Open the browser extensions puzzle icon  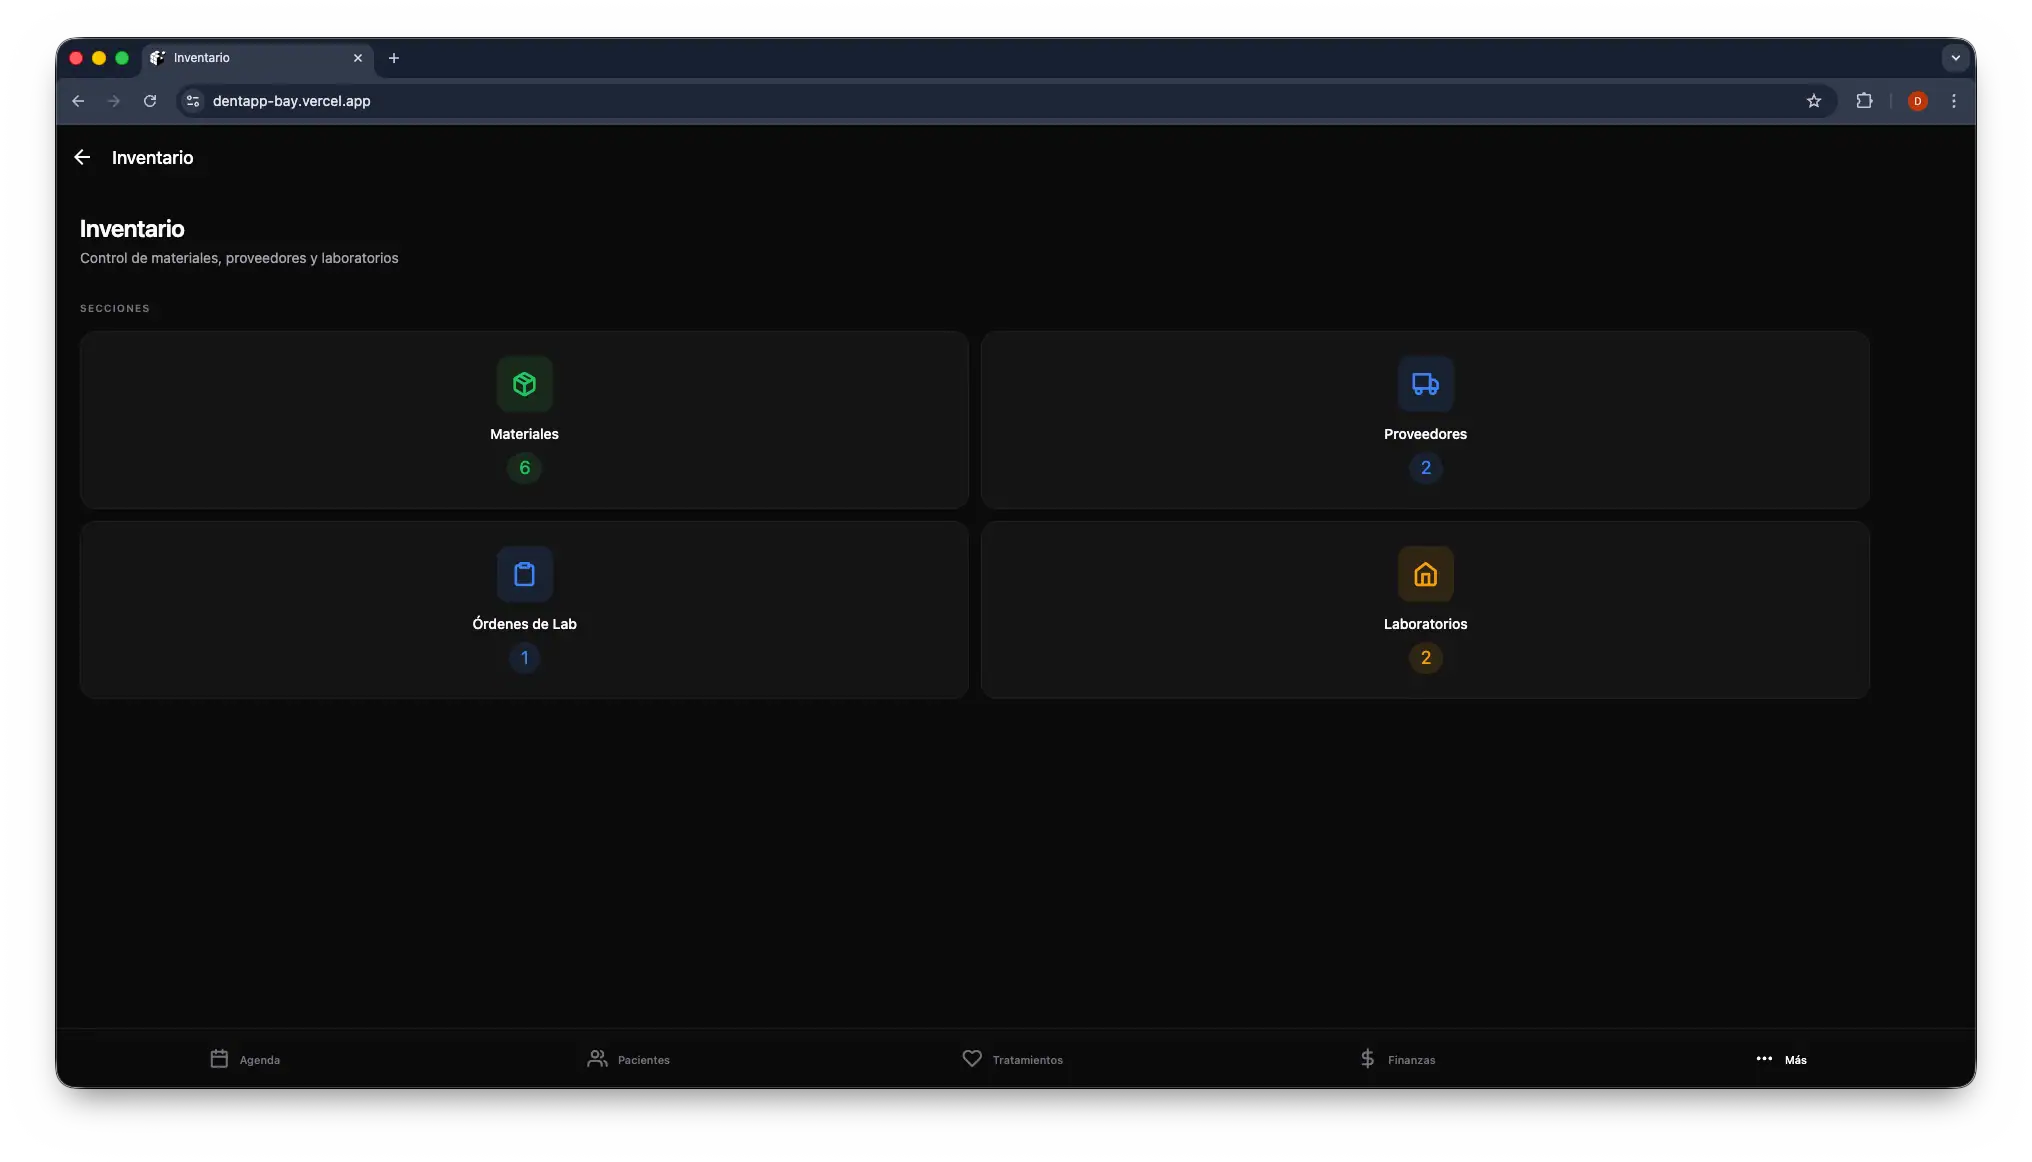point(1864,101)
